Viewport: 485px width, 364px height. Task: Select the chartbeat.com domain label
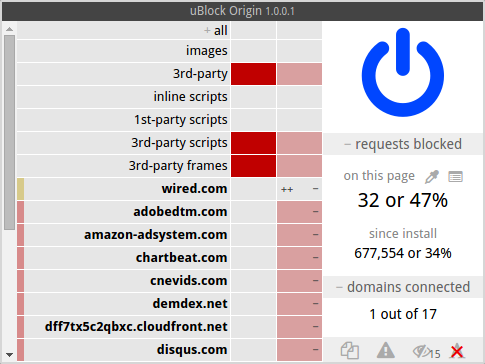181,258
